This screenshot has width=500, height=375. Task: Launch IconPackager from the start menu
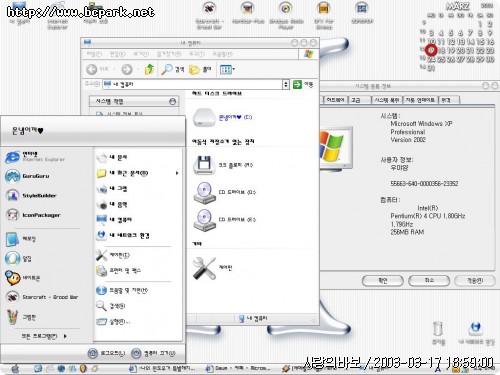click(x=33, y=215)
